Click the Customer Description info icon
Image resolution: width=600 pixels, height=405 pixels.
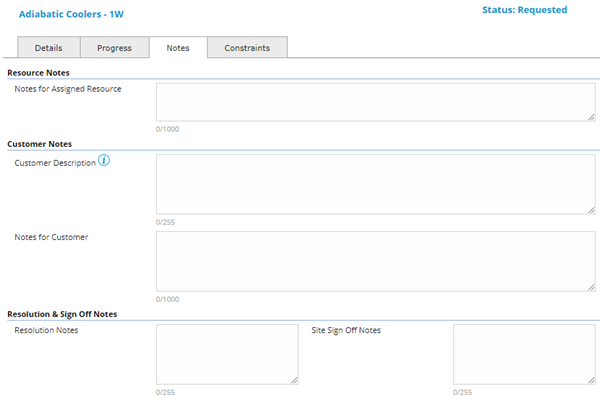click(104, 161)
